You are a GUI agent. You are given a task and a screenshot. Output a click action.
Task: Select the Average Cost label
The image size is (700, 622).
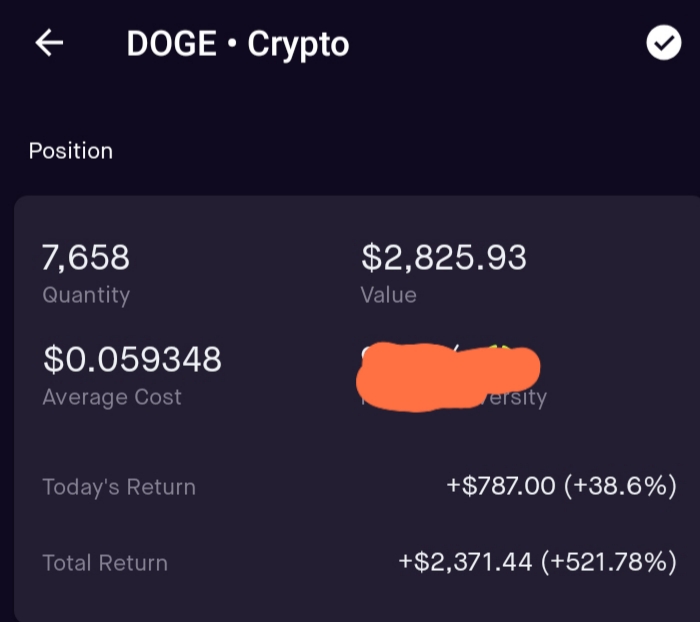pyautogui.click(x=112, y=397)
